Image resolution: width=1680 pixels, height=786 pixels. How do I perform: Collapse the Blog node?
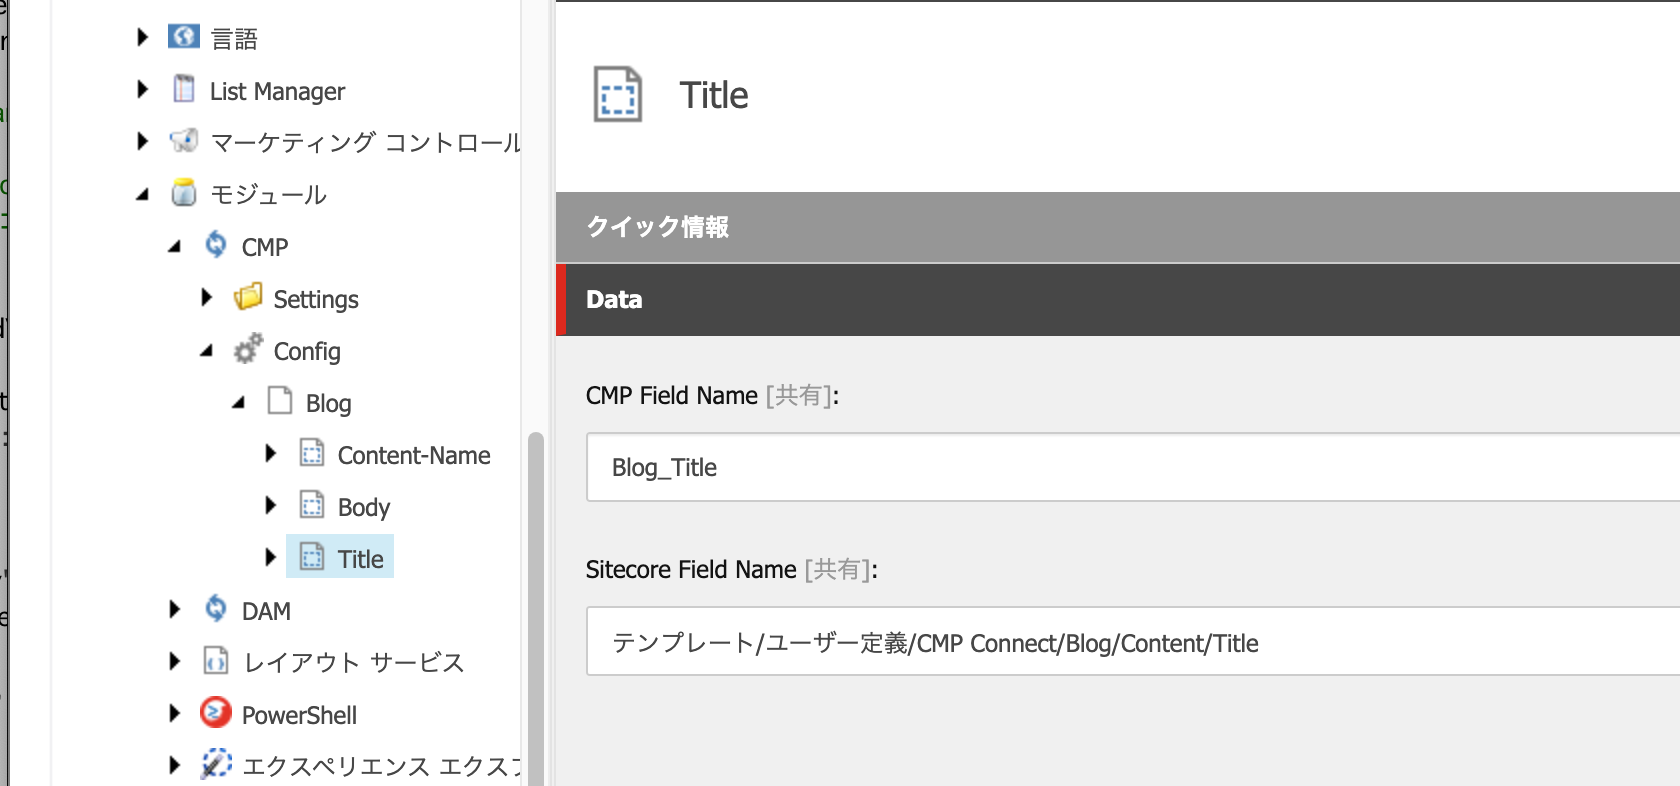click(238, 403)
